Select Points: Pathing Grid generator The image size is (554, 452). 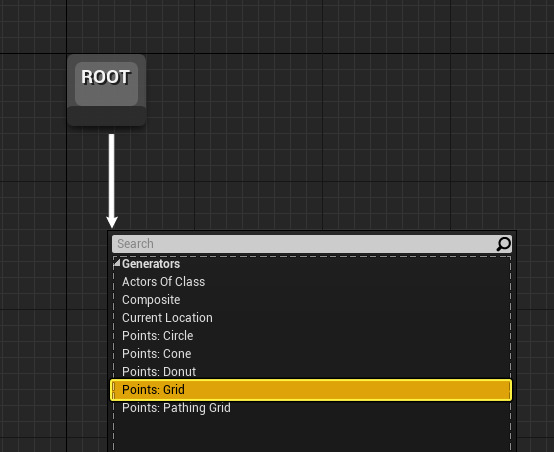(176, 408)
